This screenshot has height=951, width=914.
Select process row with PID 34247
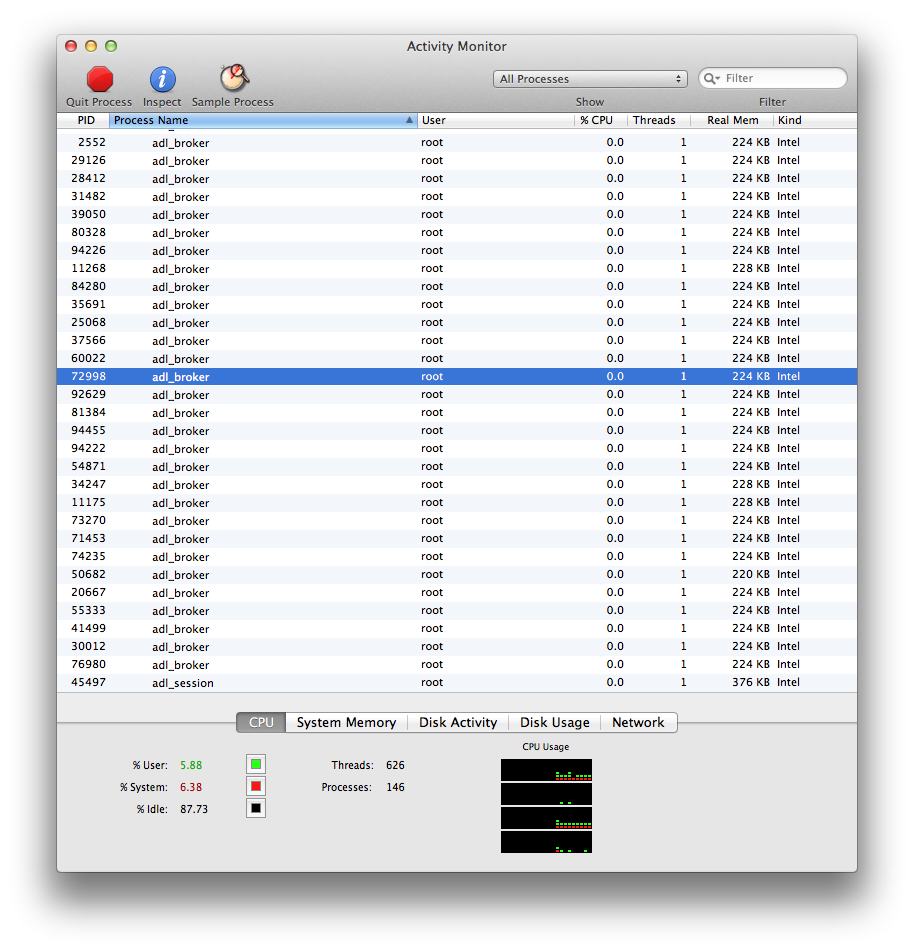[457, 485]
